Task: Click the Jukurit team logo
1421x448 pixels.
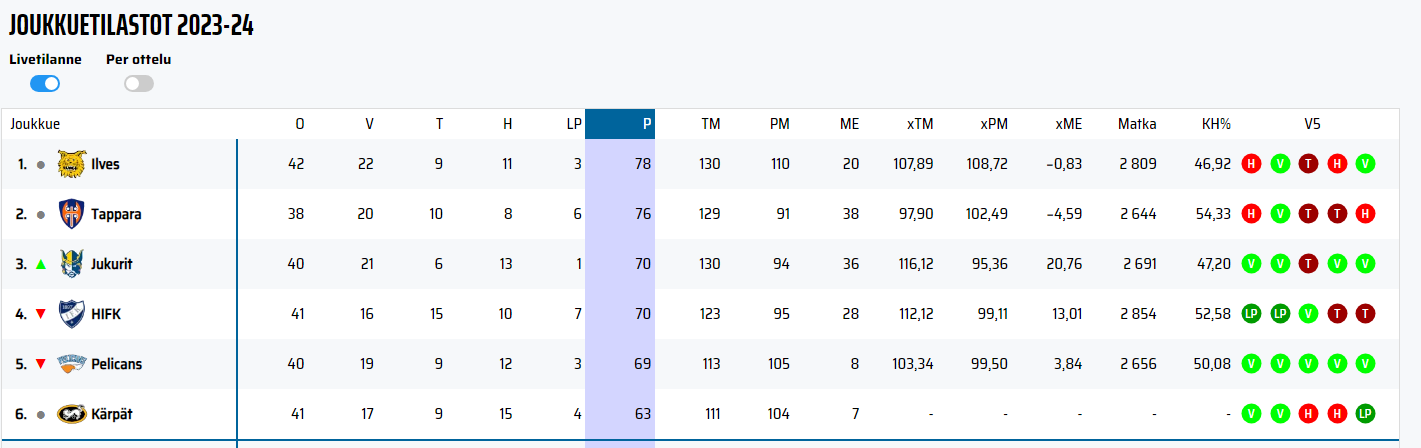Action: [x=72, y=264]
